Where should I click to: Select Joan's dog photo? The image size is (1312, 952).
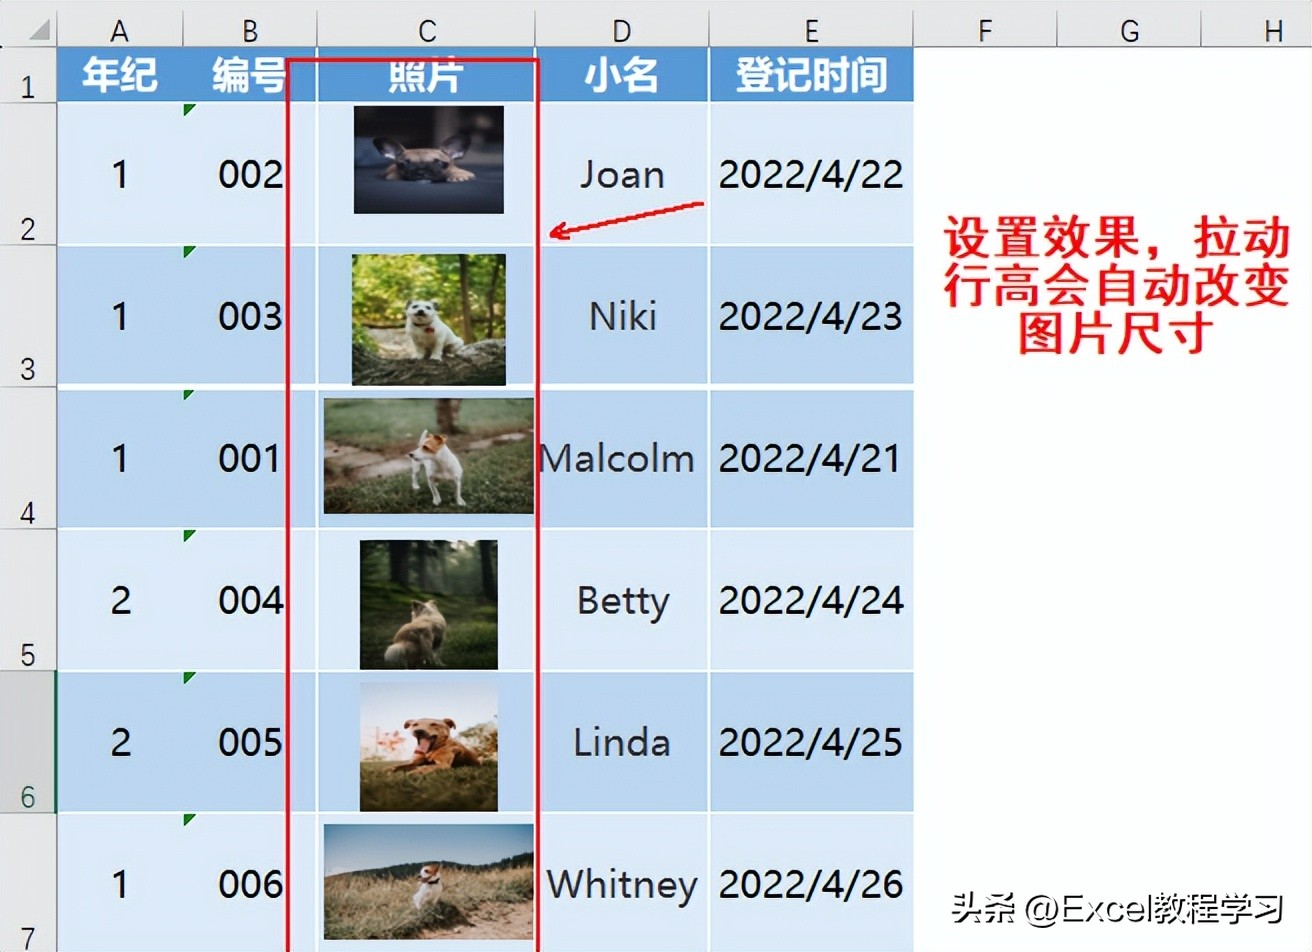(x=429, y=160)
